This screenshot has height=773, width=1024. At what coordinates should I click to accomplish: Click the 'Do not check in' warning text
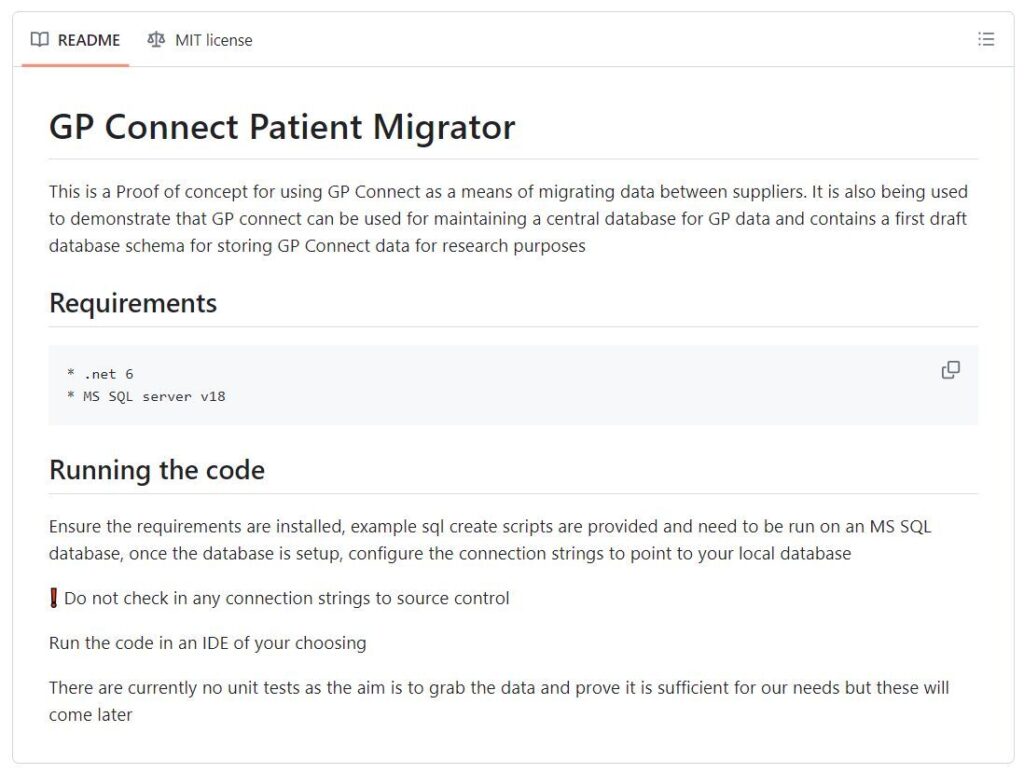coord(287,598)
